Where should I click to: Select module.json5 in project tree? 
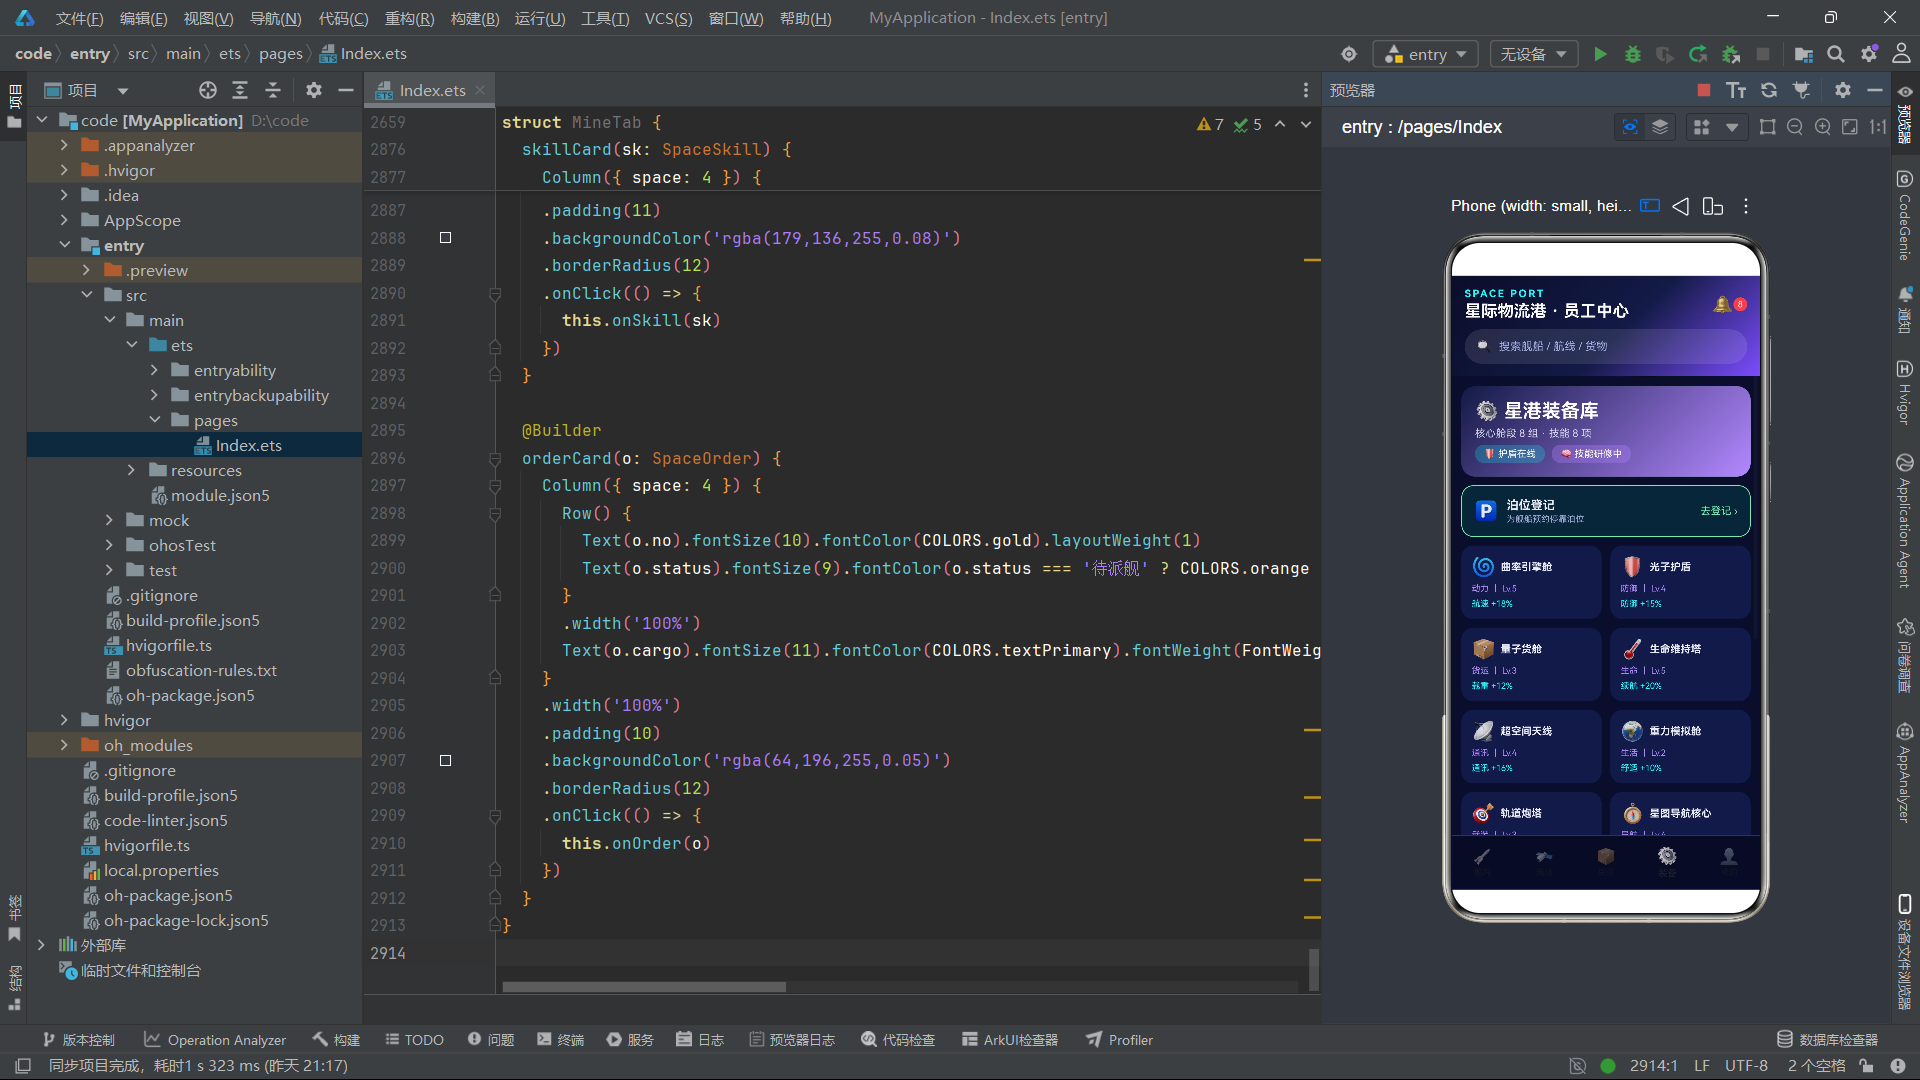(x=220, y=495)
